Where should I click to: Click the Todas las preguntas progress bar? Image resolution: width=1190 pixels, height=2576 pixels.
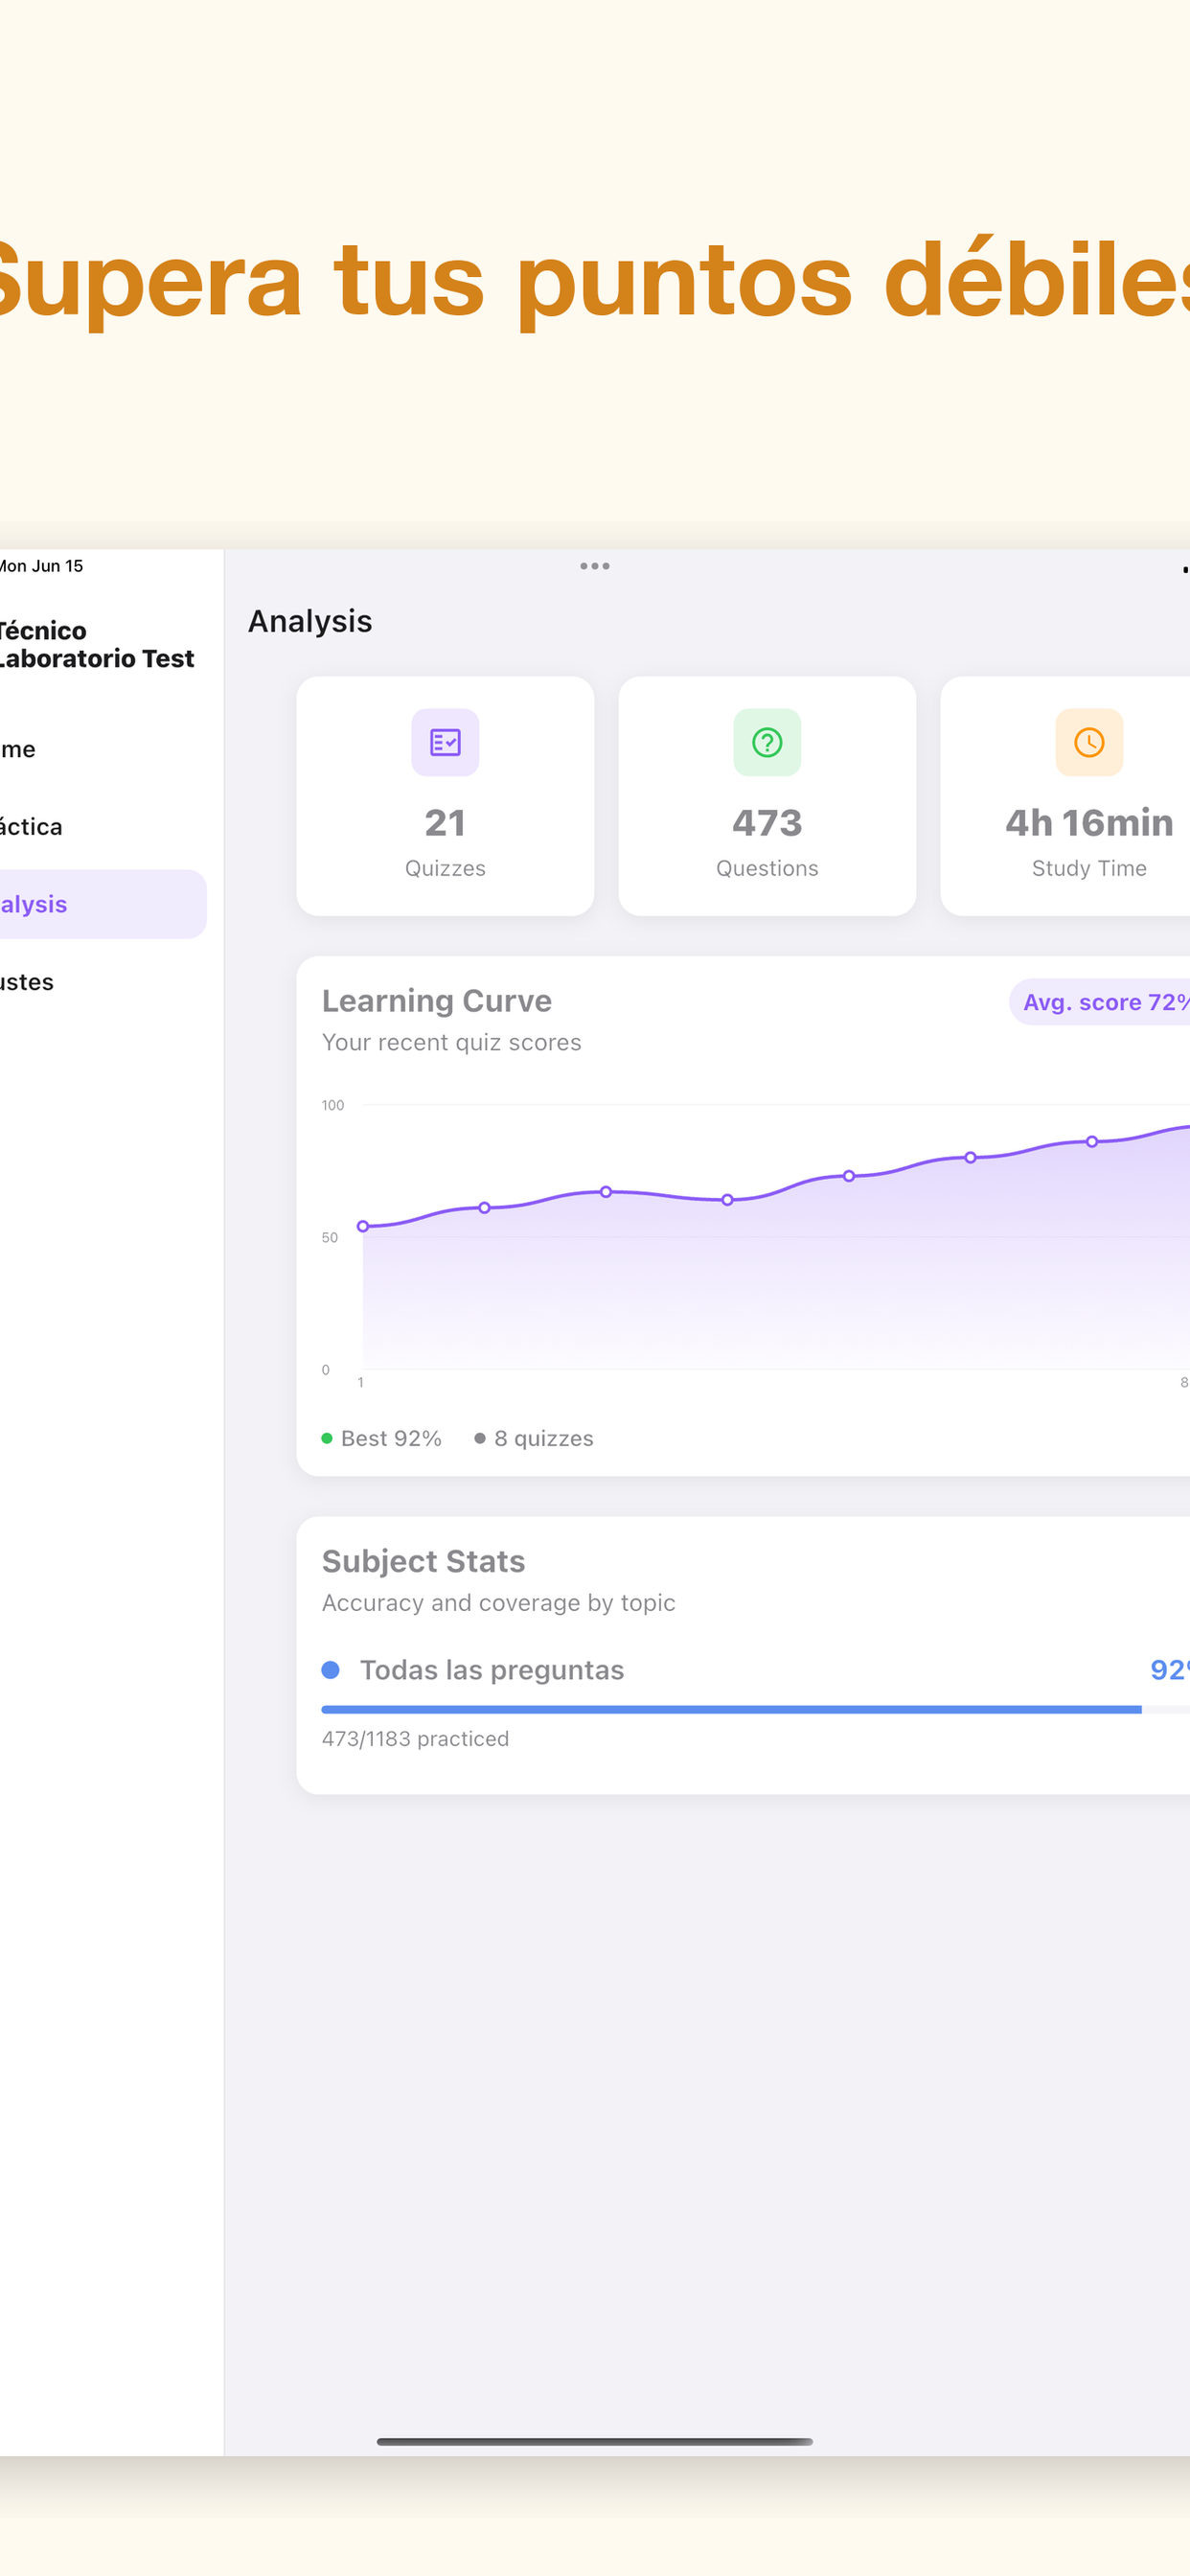click(756, 1710)
